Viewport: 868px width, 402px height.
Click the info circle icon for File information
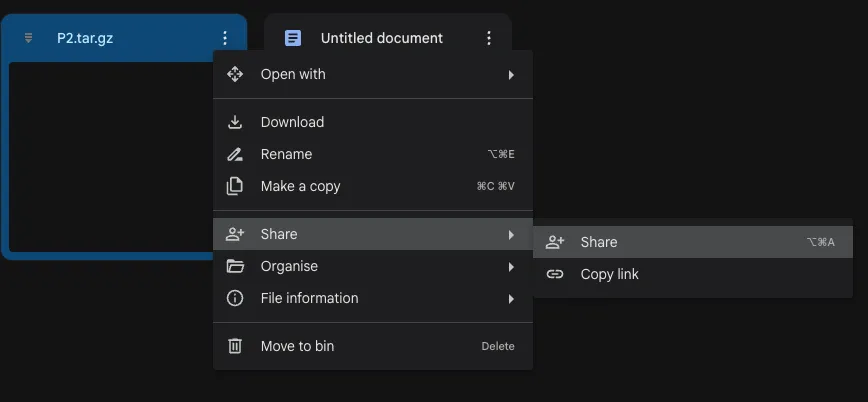235,298
